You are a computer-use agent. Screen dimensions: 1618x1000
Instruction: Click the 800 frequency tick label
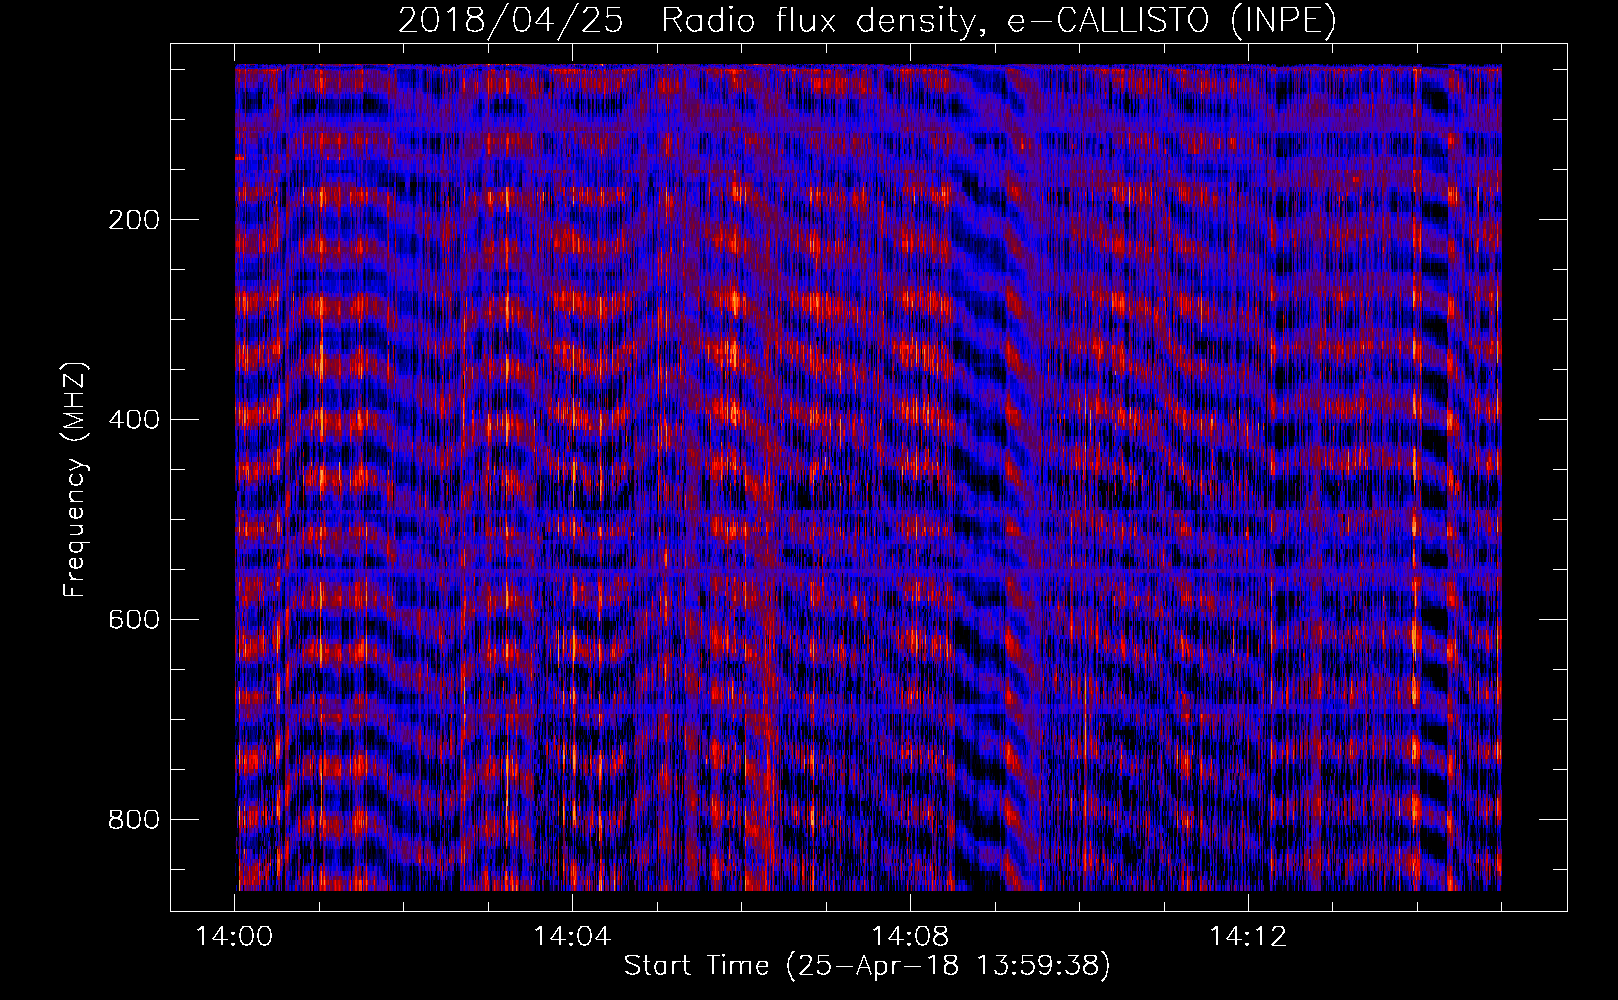coord(134,820)
